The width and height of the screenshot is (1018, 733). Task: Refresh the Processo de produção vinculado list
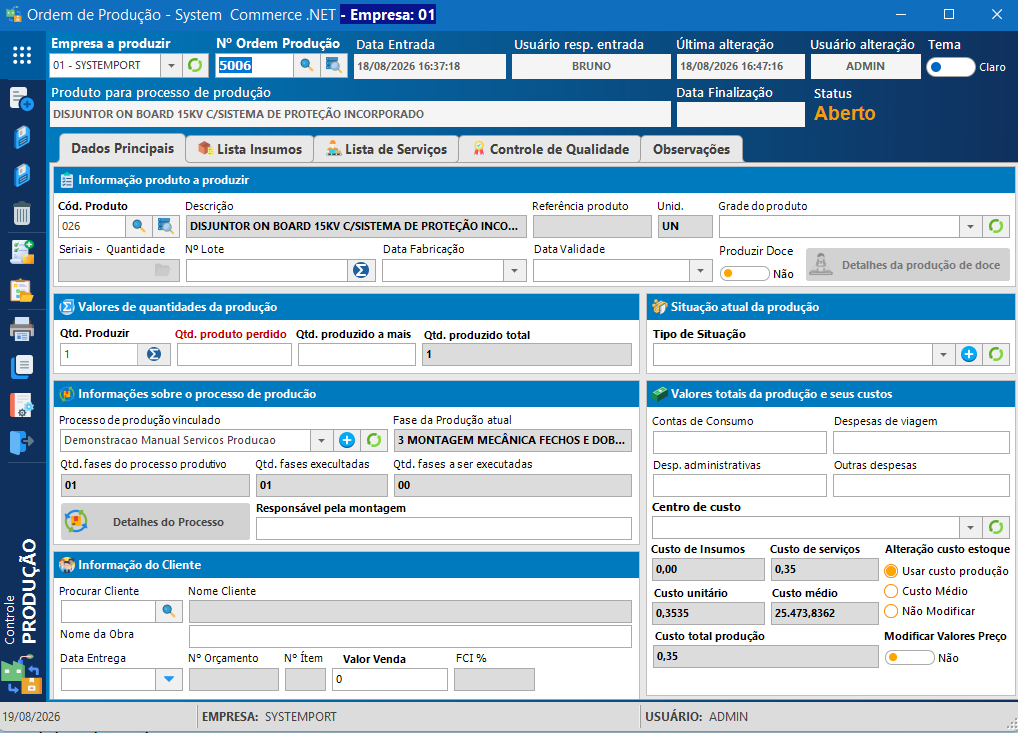coord(374,440)
